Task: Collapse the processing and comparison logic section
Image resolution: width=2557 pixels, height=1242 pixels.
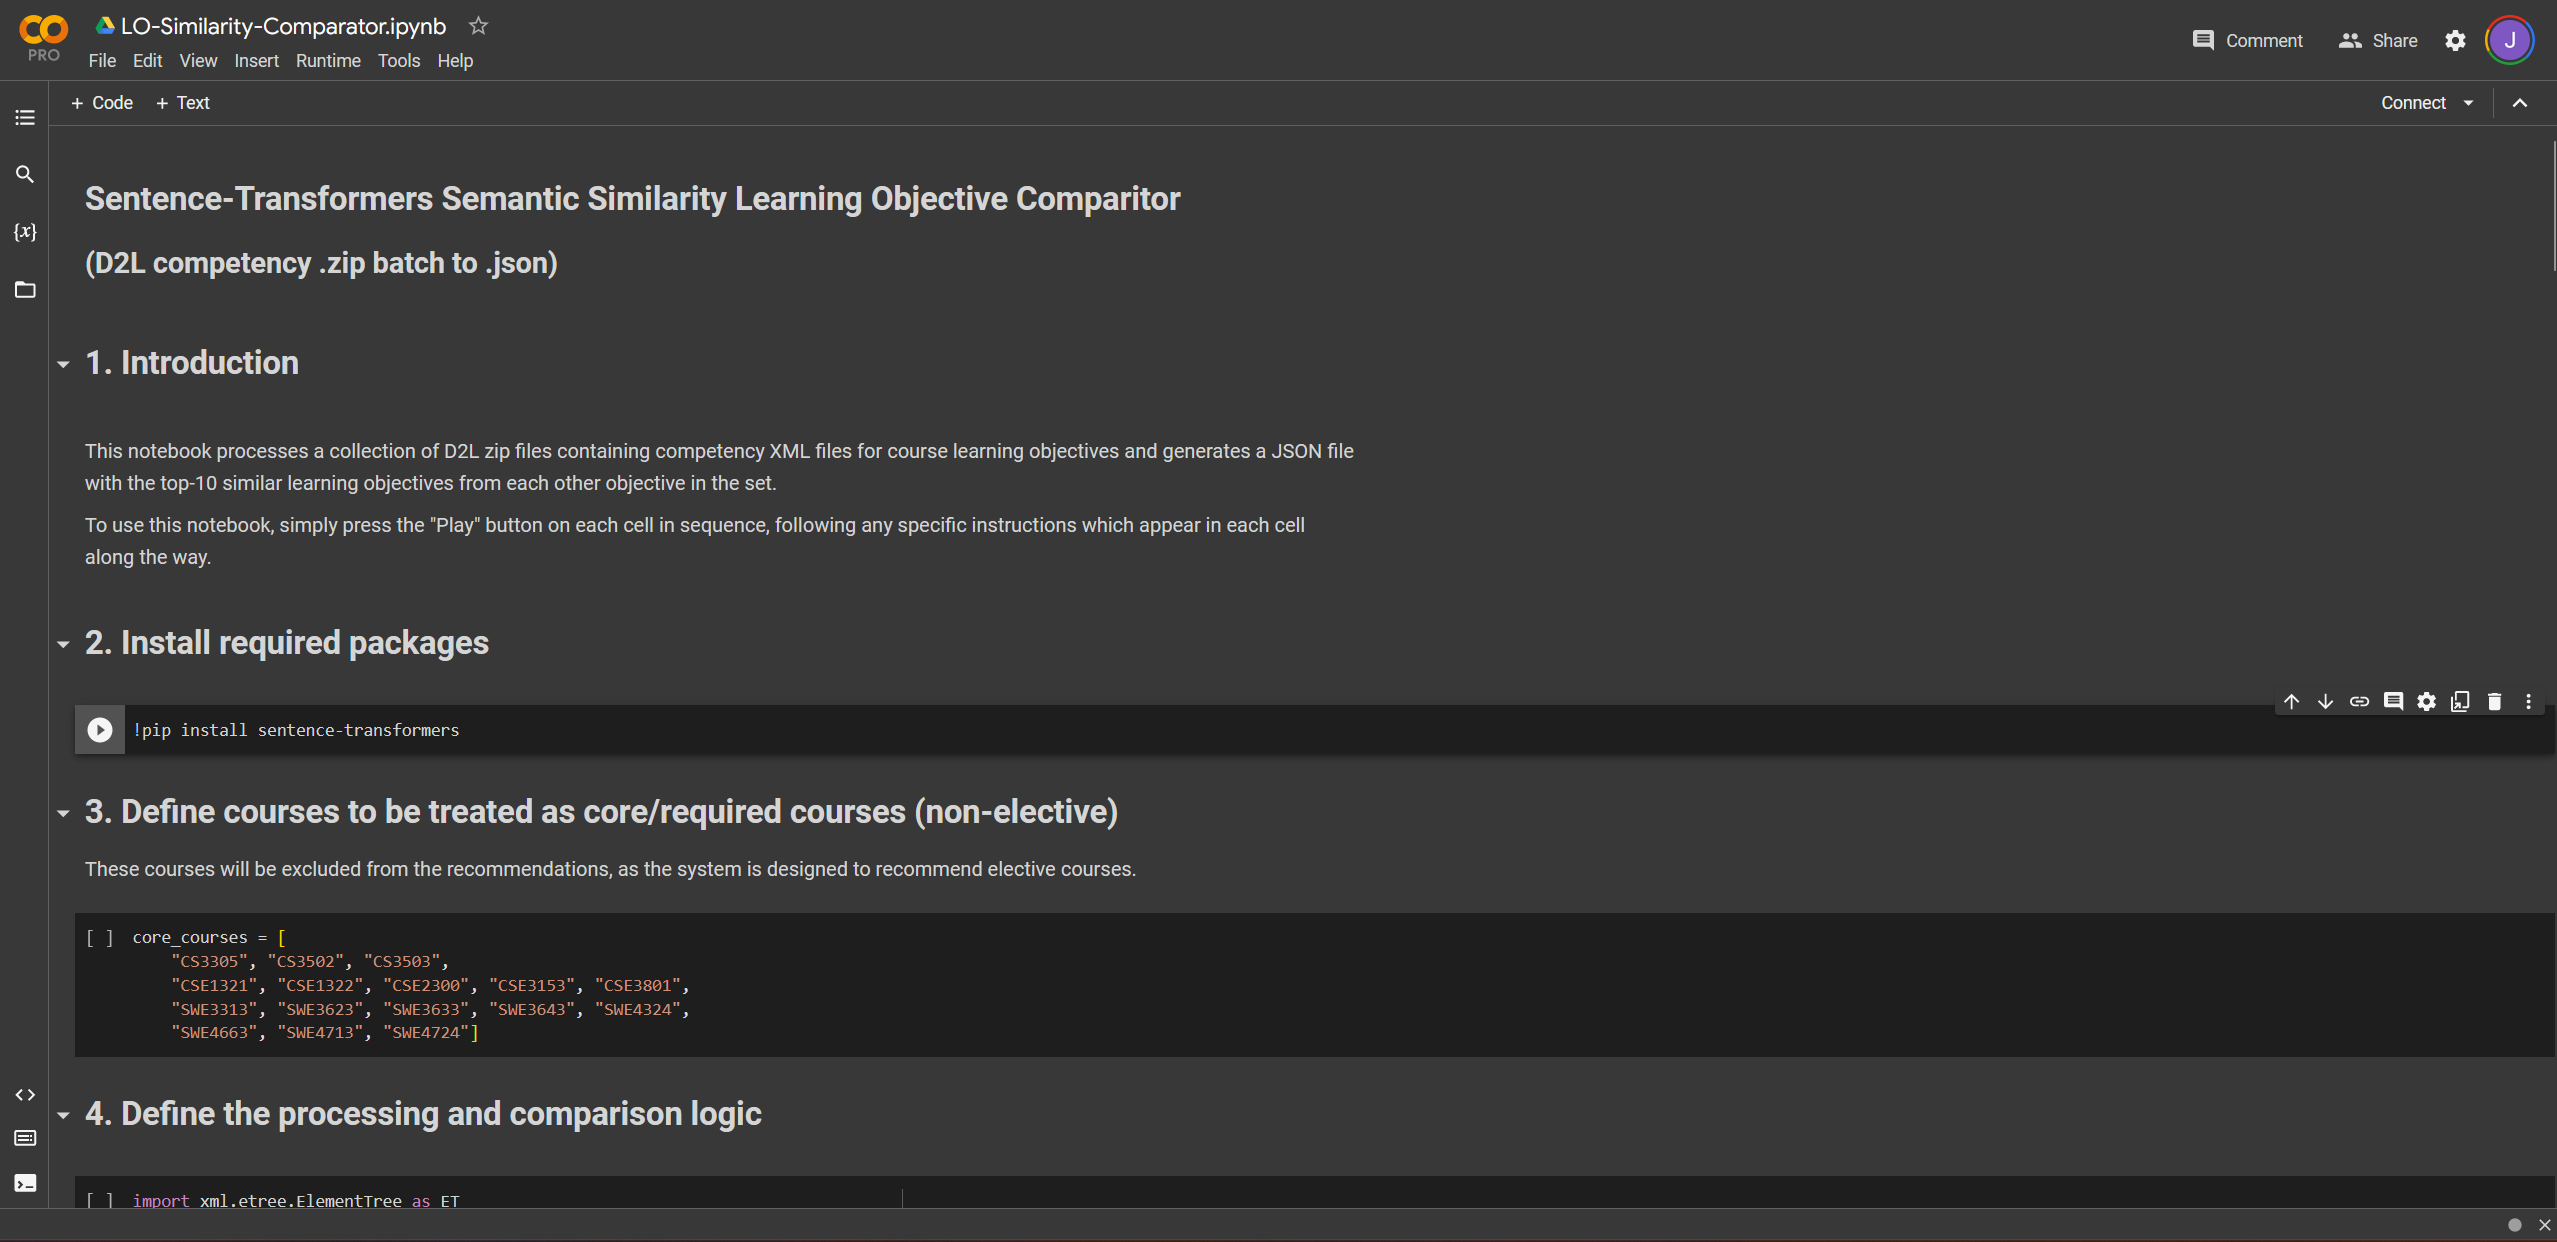Action: click(x=63, y=1115)
